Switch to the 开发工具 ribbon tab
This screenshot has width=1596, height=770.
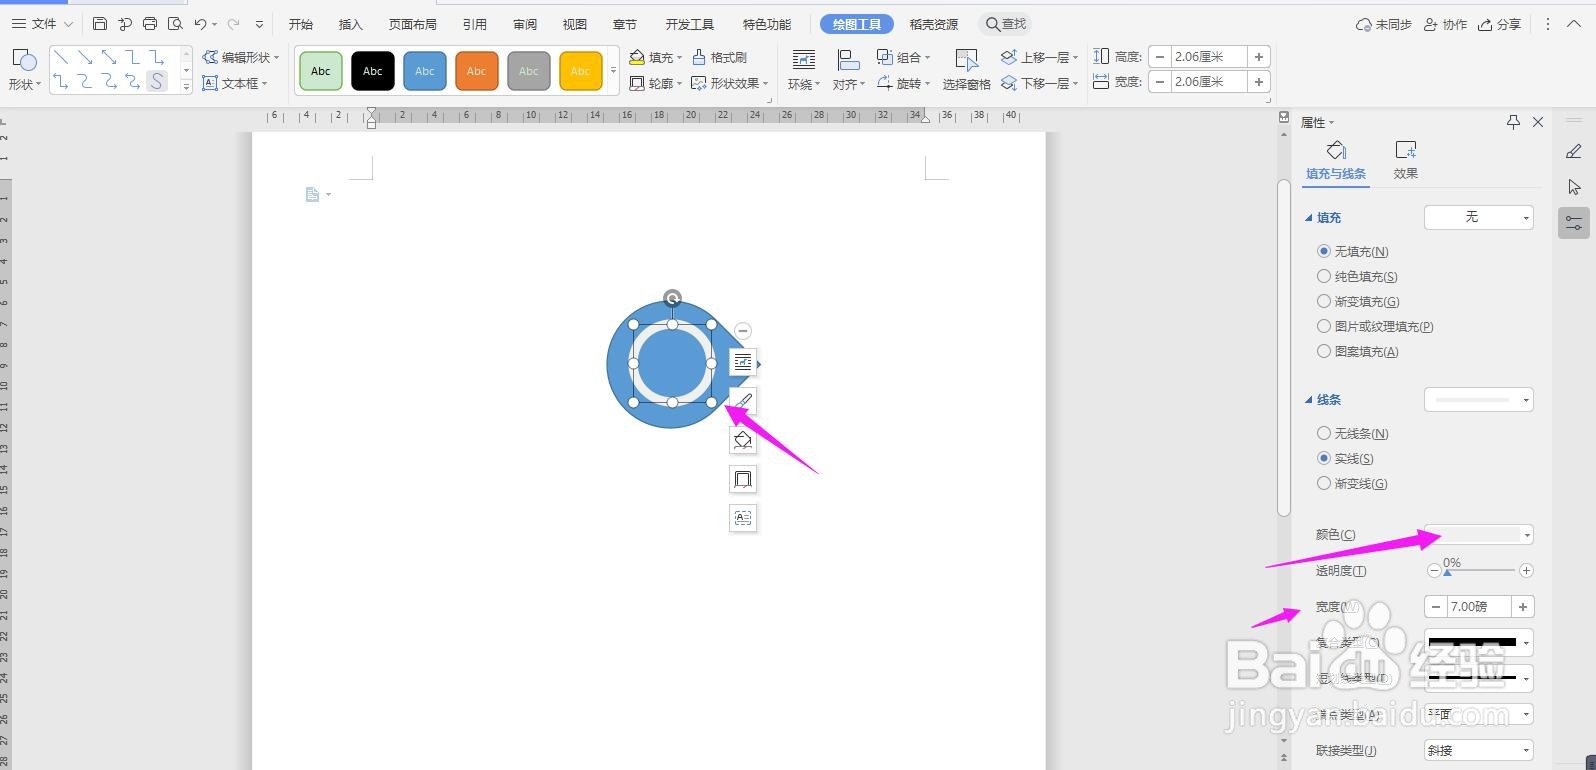pyautogui.click(x=690, y=24)
